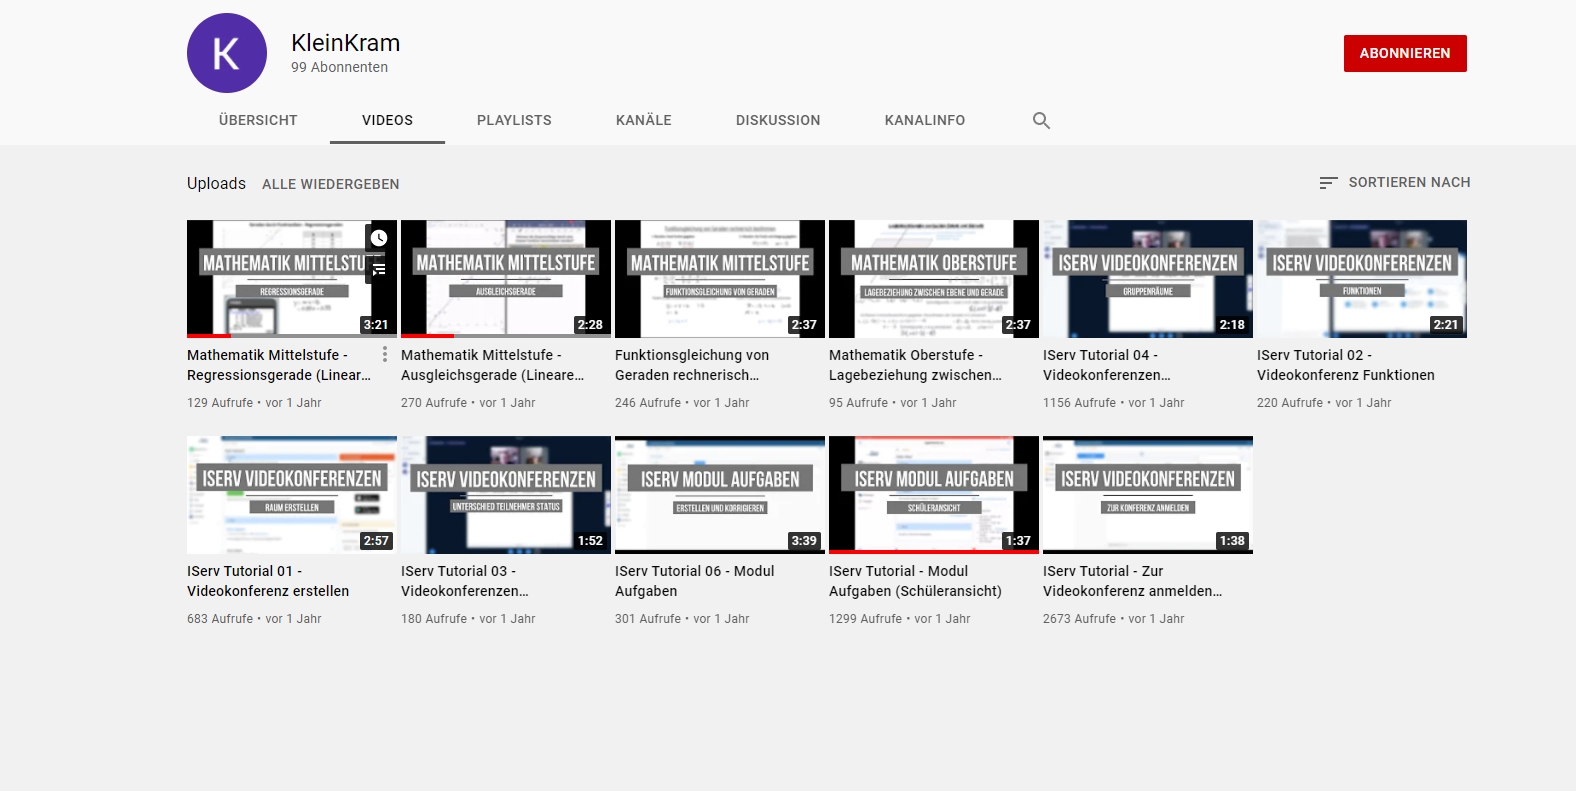Select the Videos tab
The height and width of the screenshot is (791, 1576).
pos(387,120)
